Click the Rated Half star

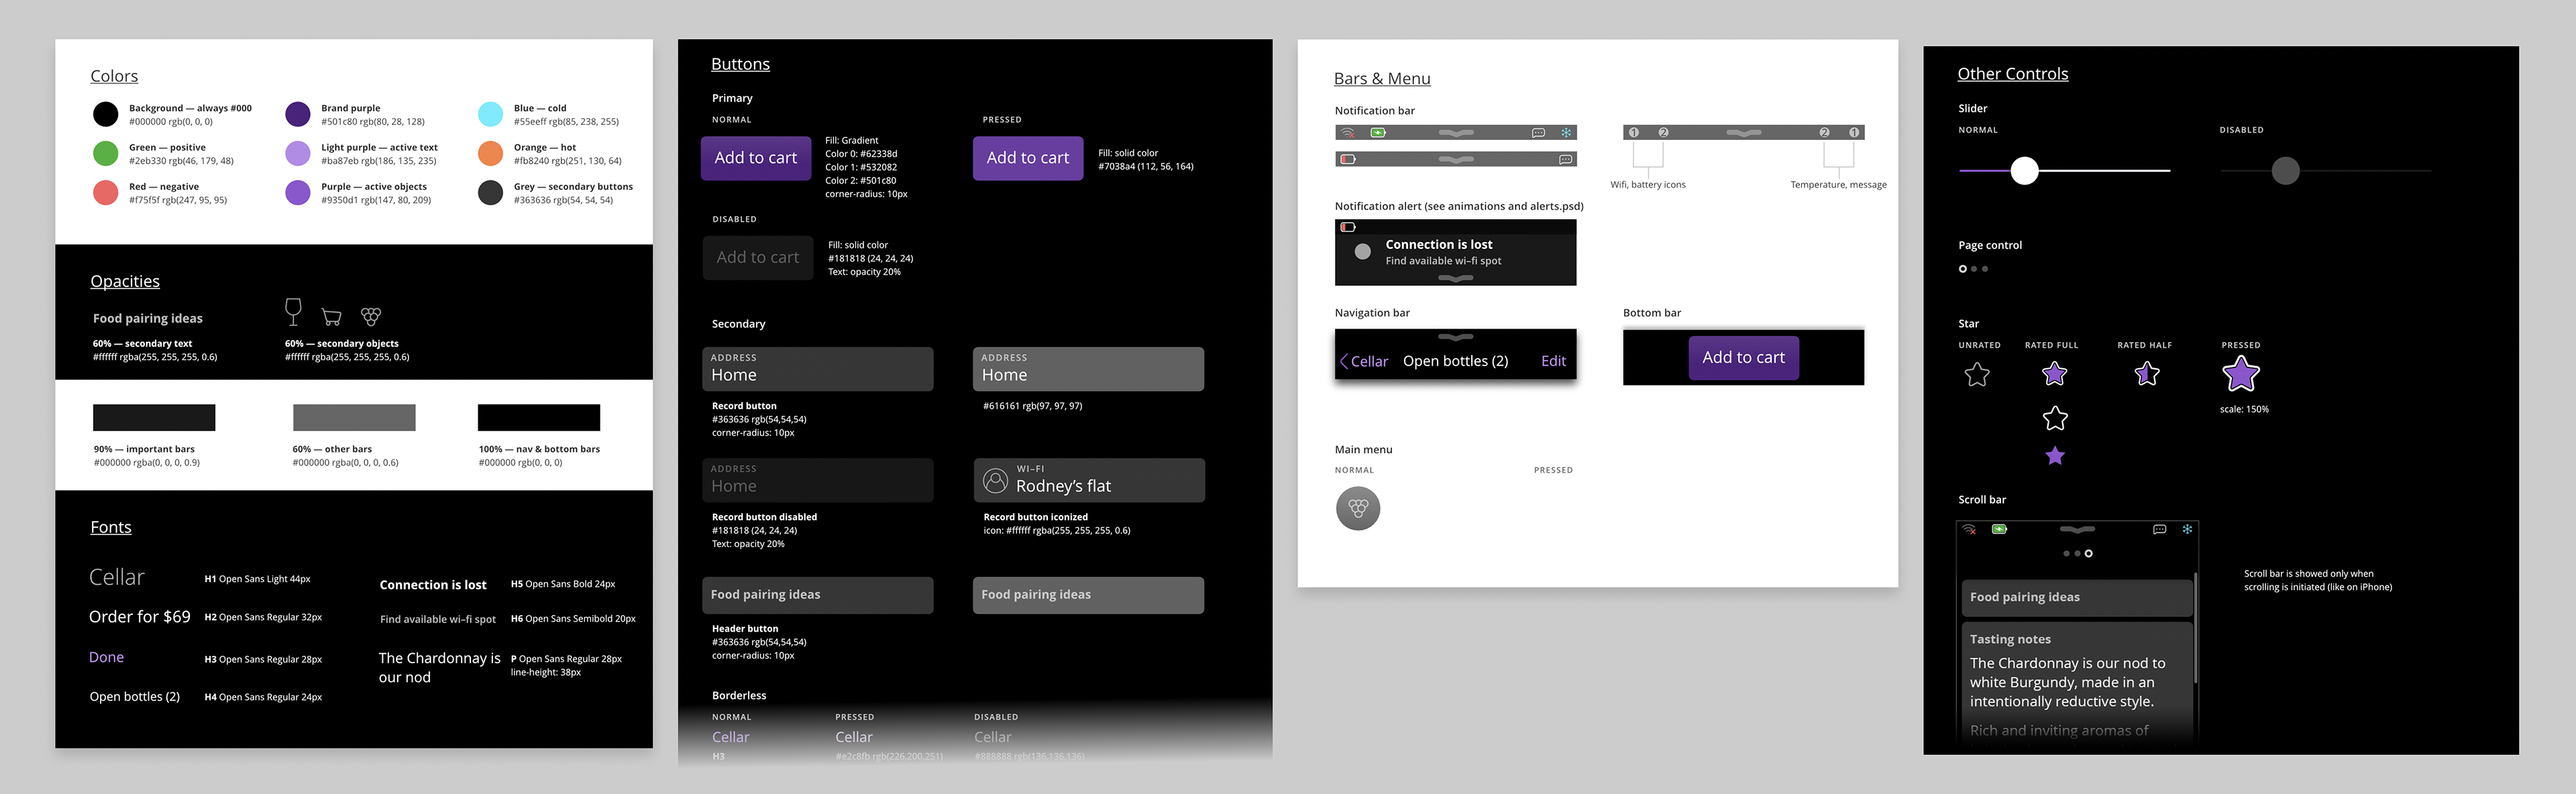tap(2147, 374)
